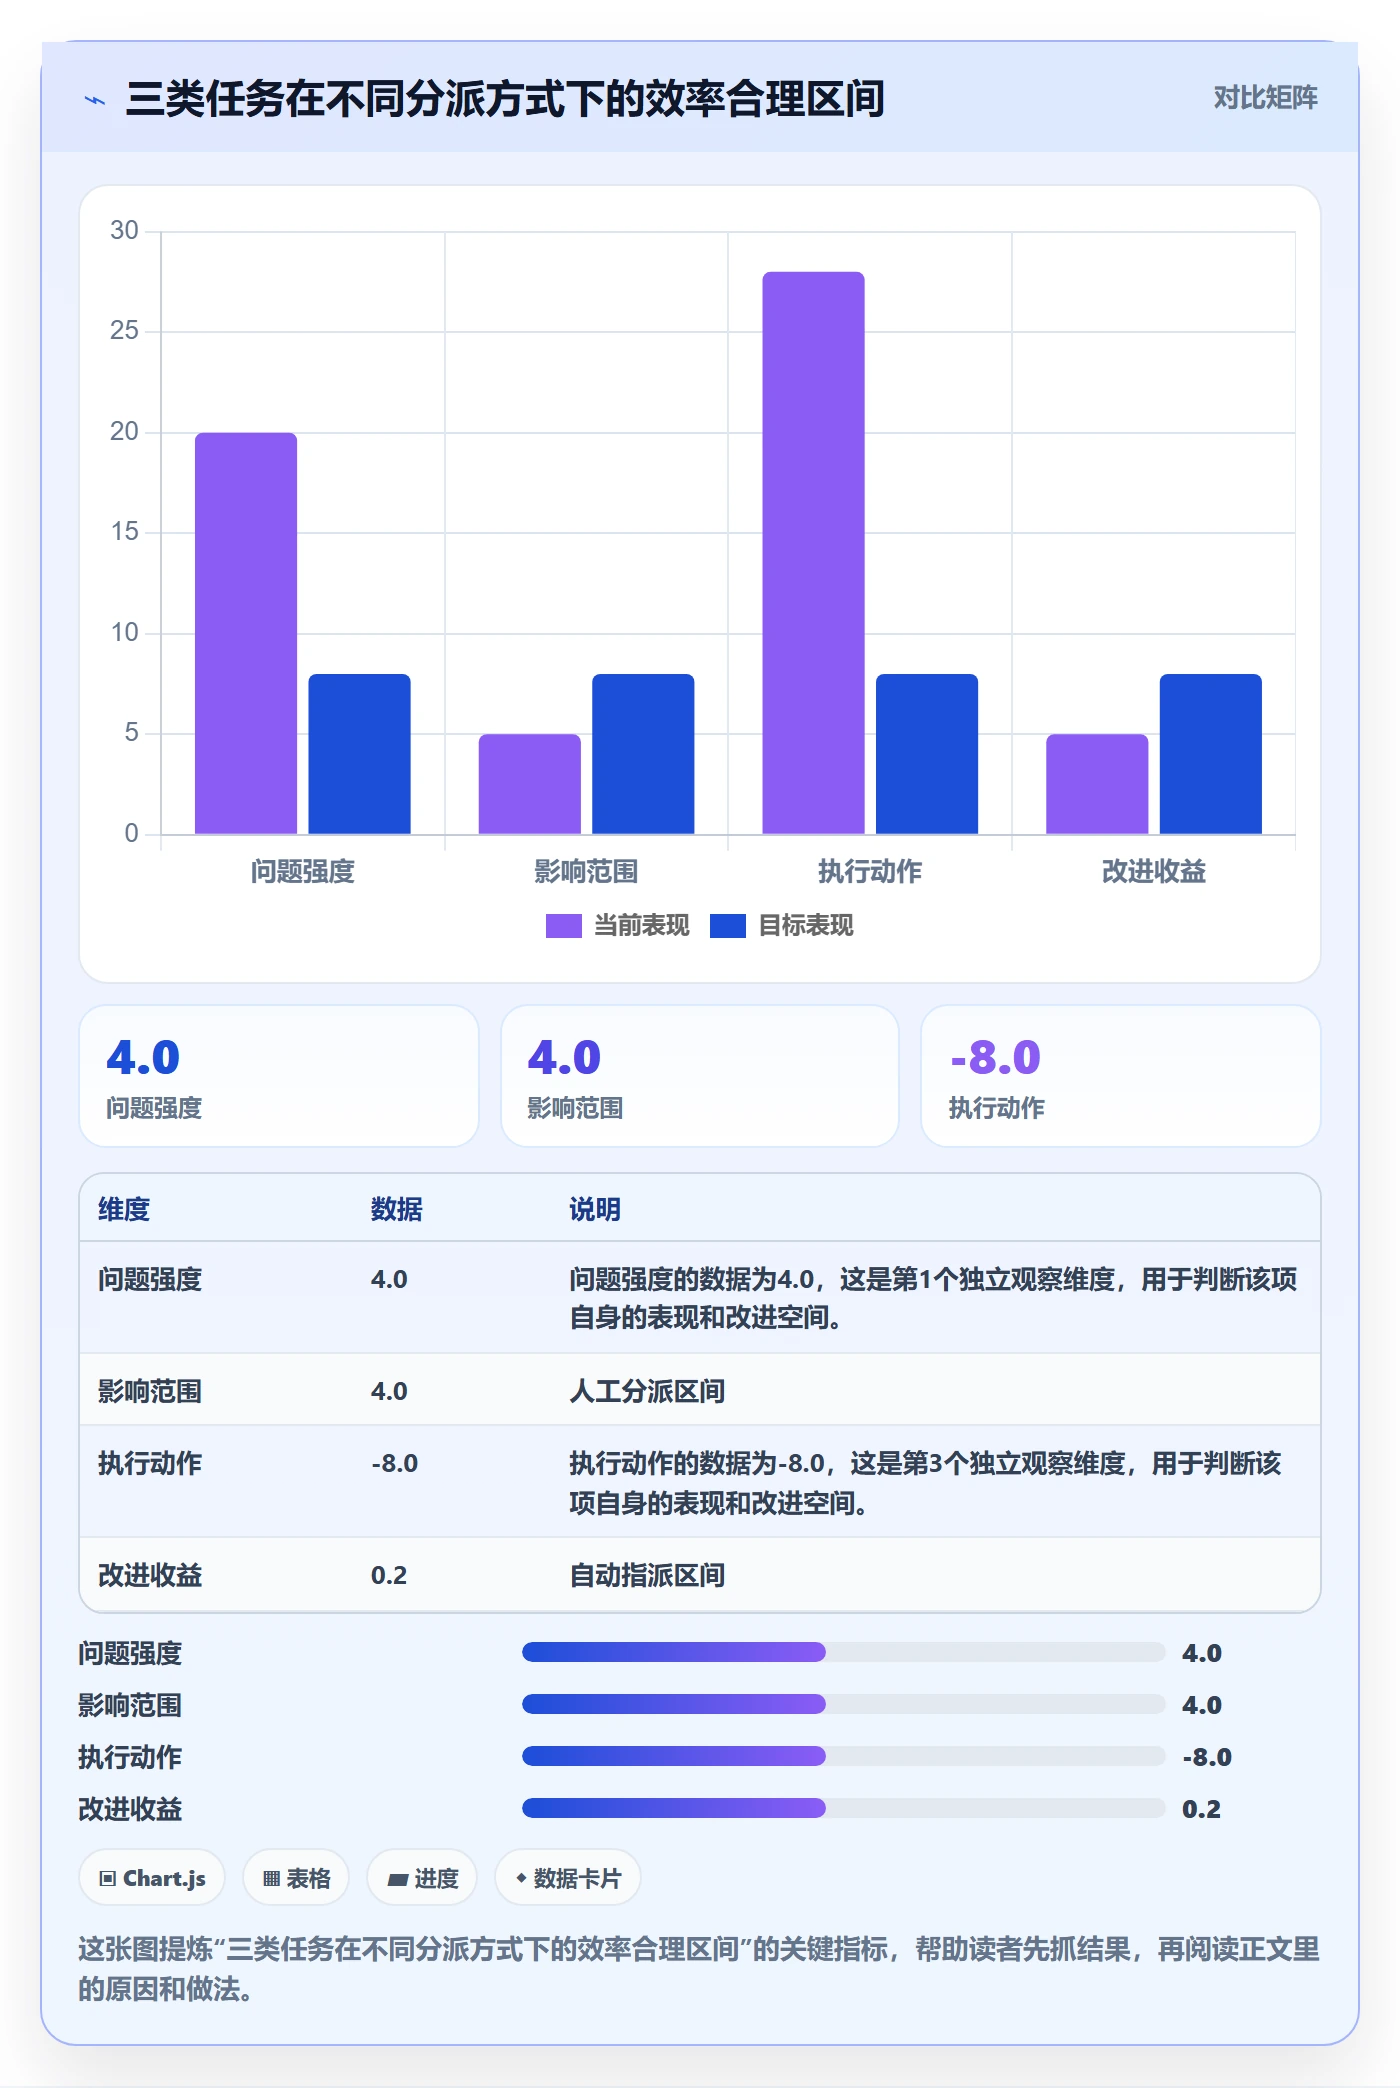This screenshot has width=1400, height=2088.
Task: Click the 数据 column header
Action: pyautogui.click(x=397, y=1209)
